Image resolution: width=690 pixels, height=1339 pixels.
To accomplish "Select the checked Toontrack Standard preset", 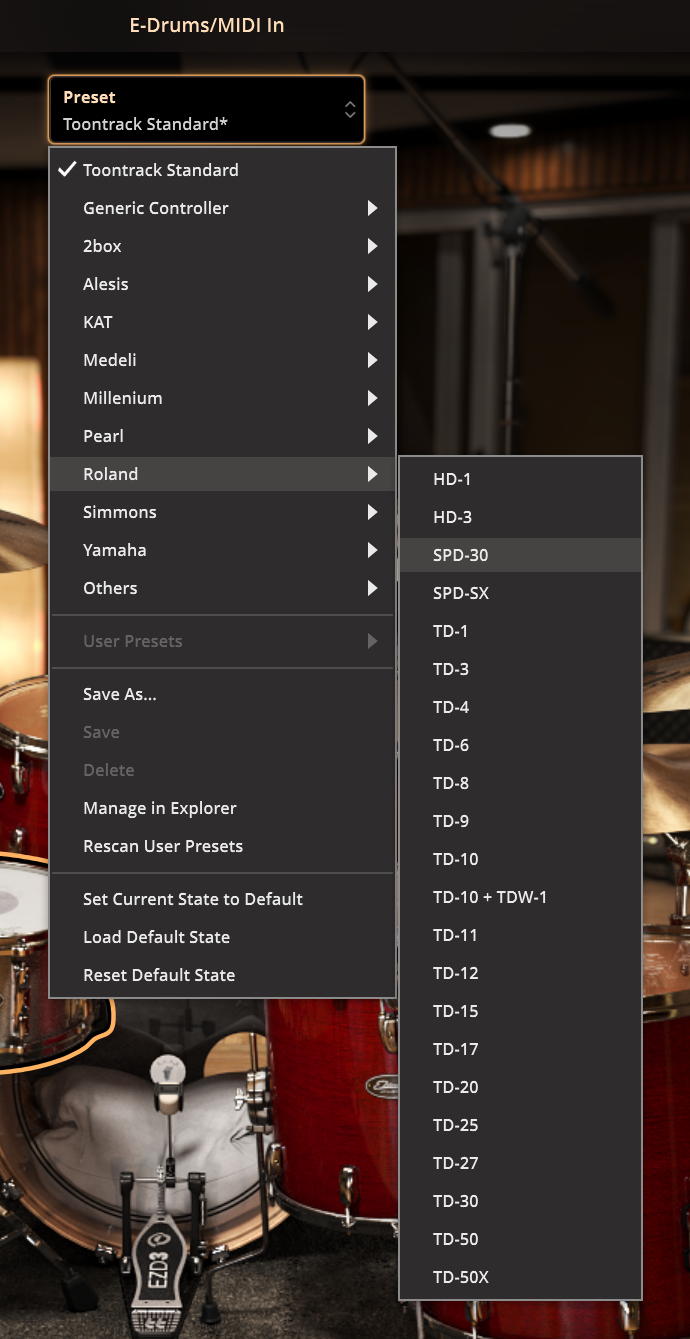I will 160,170.
